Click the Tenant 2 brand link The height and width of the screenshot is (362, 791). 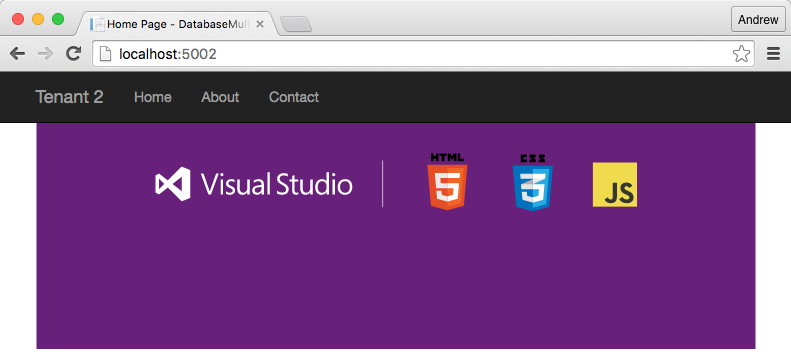pos(70,97)
